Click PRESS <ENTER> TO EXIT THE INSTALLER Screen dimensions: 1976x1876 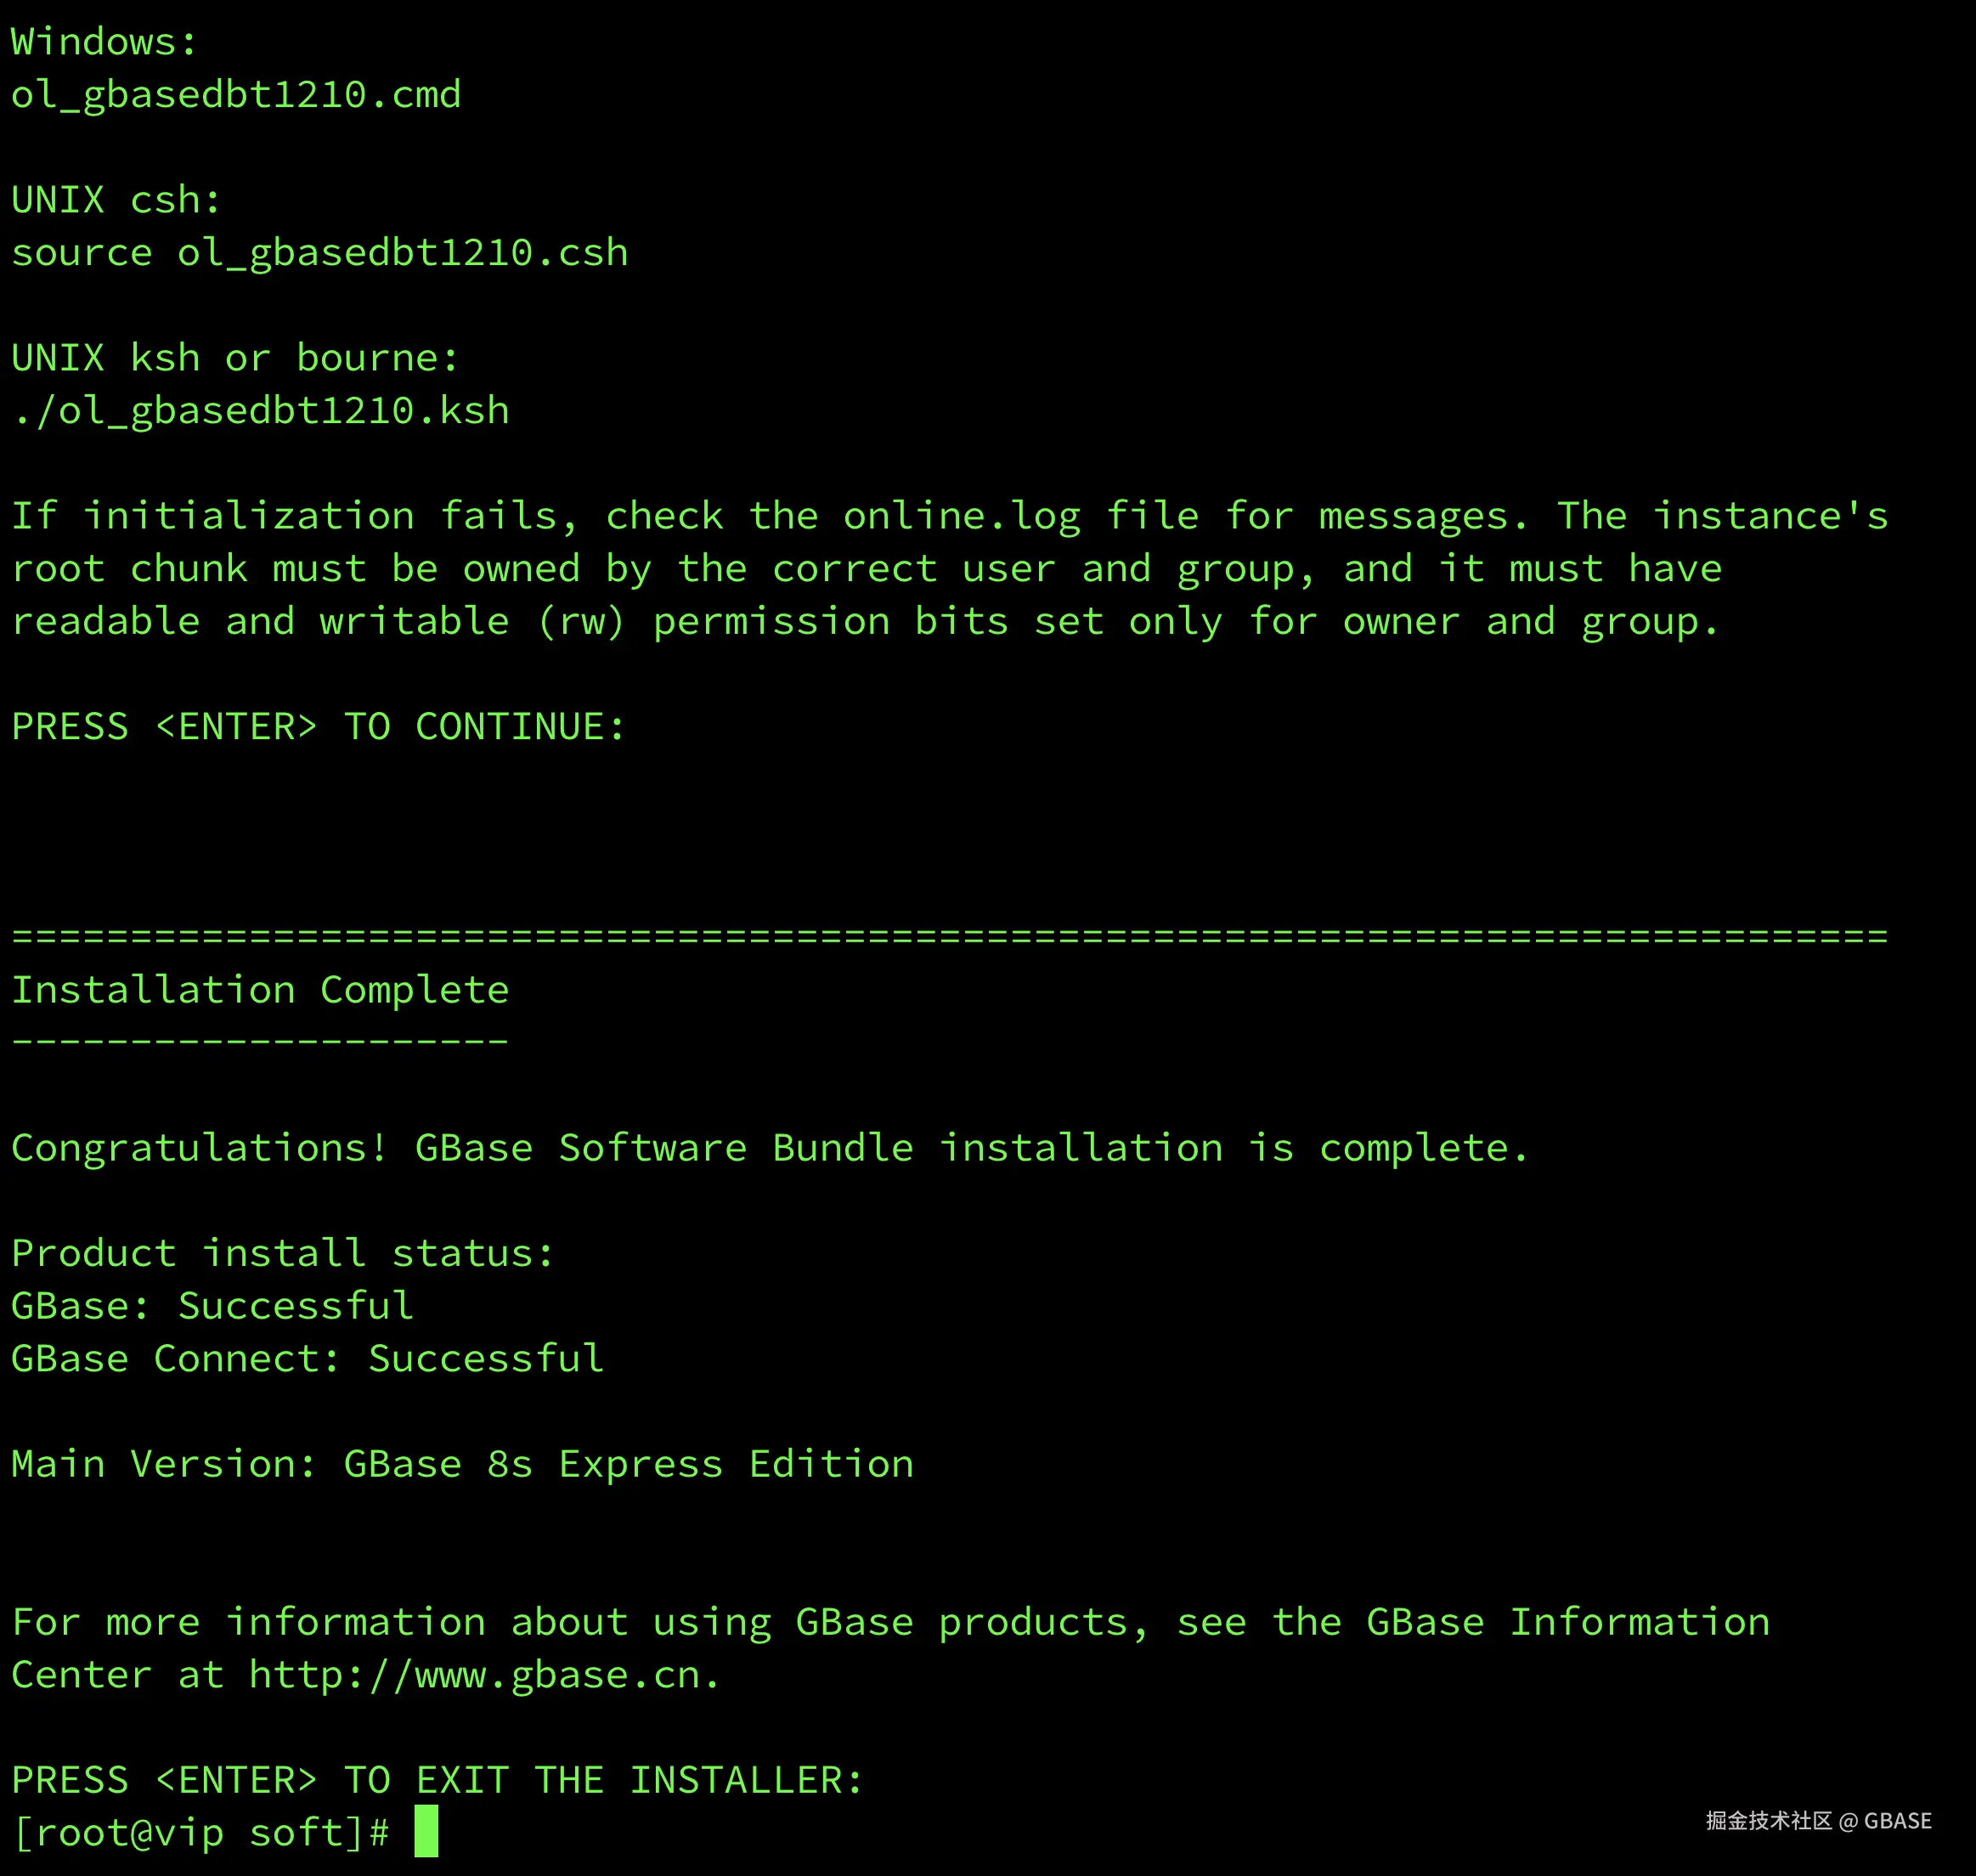click(437, 1780)
